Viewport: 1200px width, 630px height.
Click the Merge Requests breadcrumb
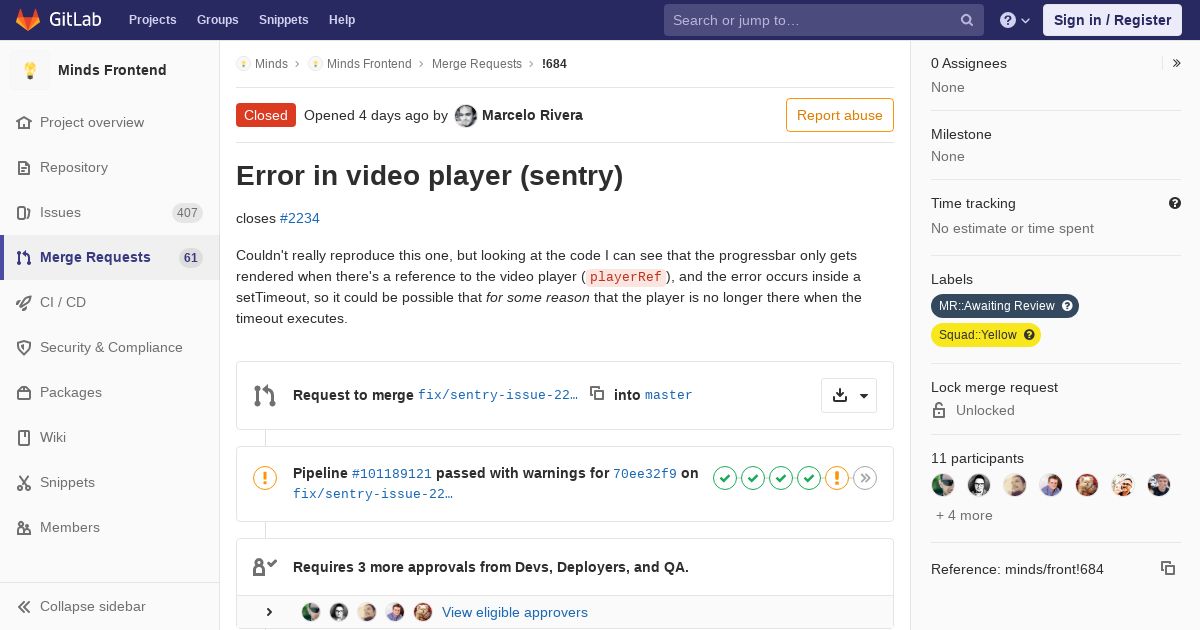[x=477, y=63]
